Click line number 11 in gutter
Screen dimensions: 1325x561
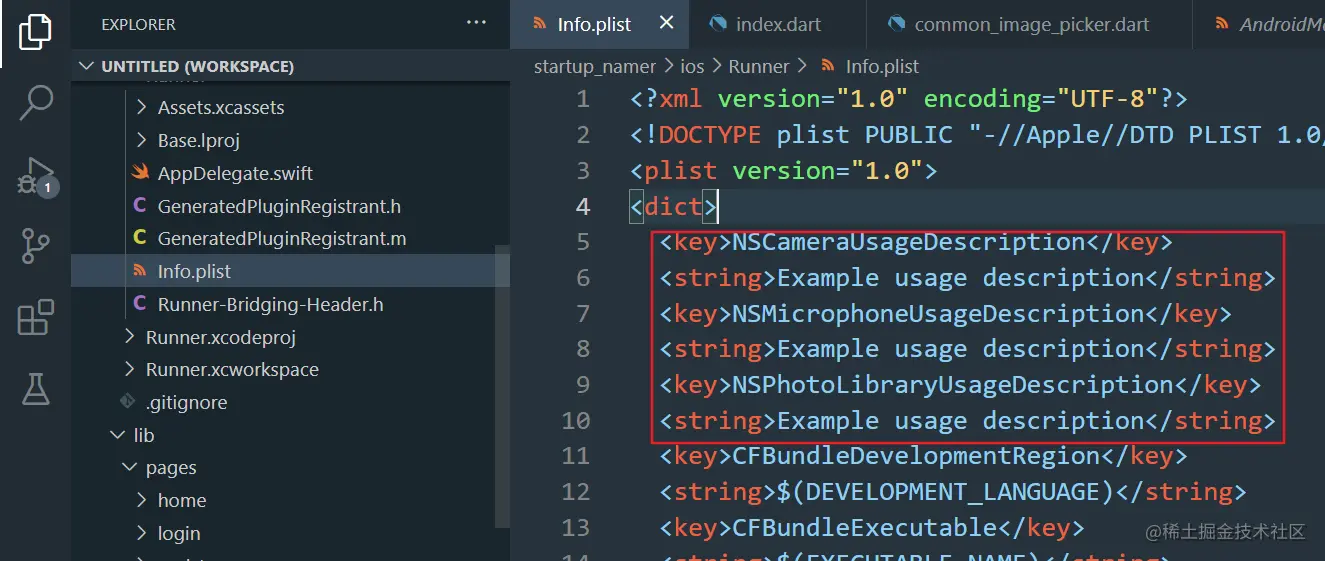(x=576, y=456)
